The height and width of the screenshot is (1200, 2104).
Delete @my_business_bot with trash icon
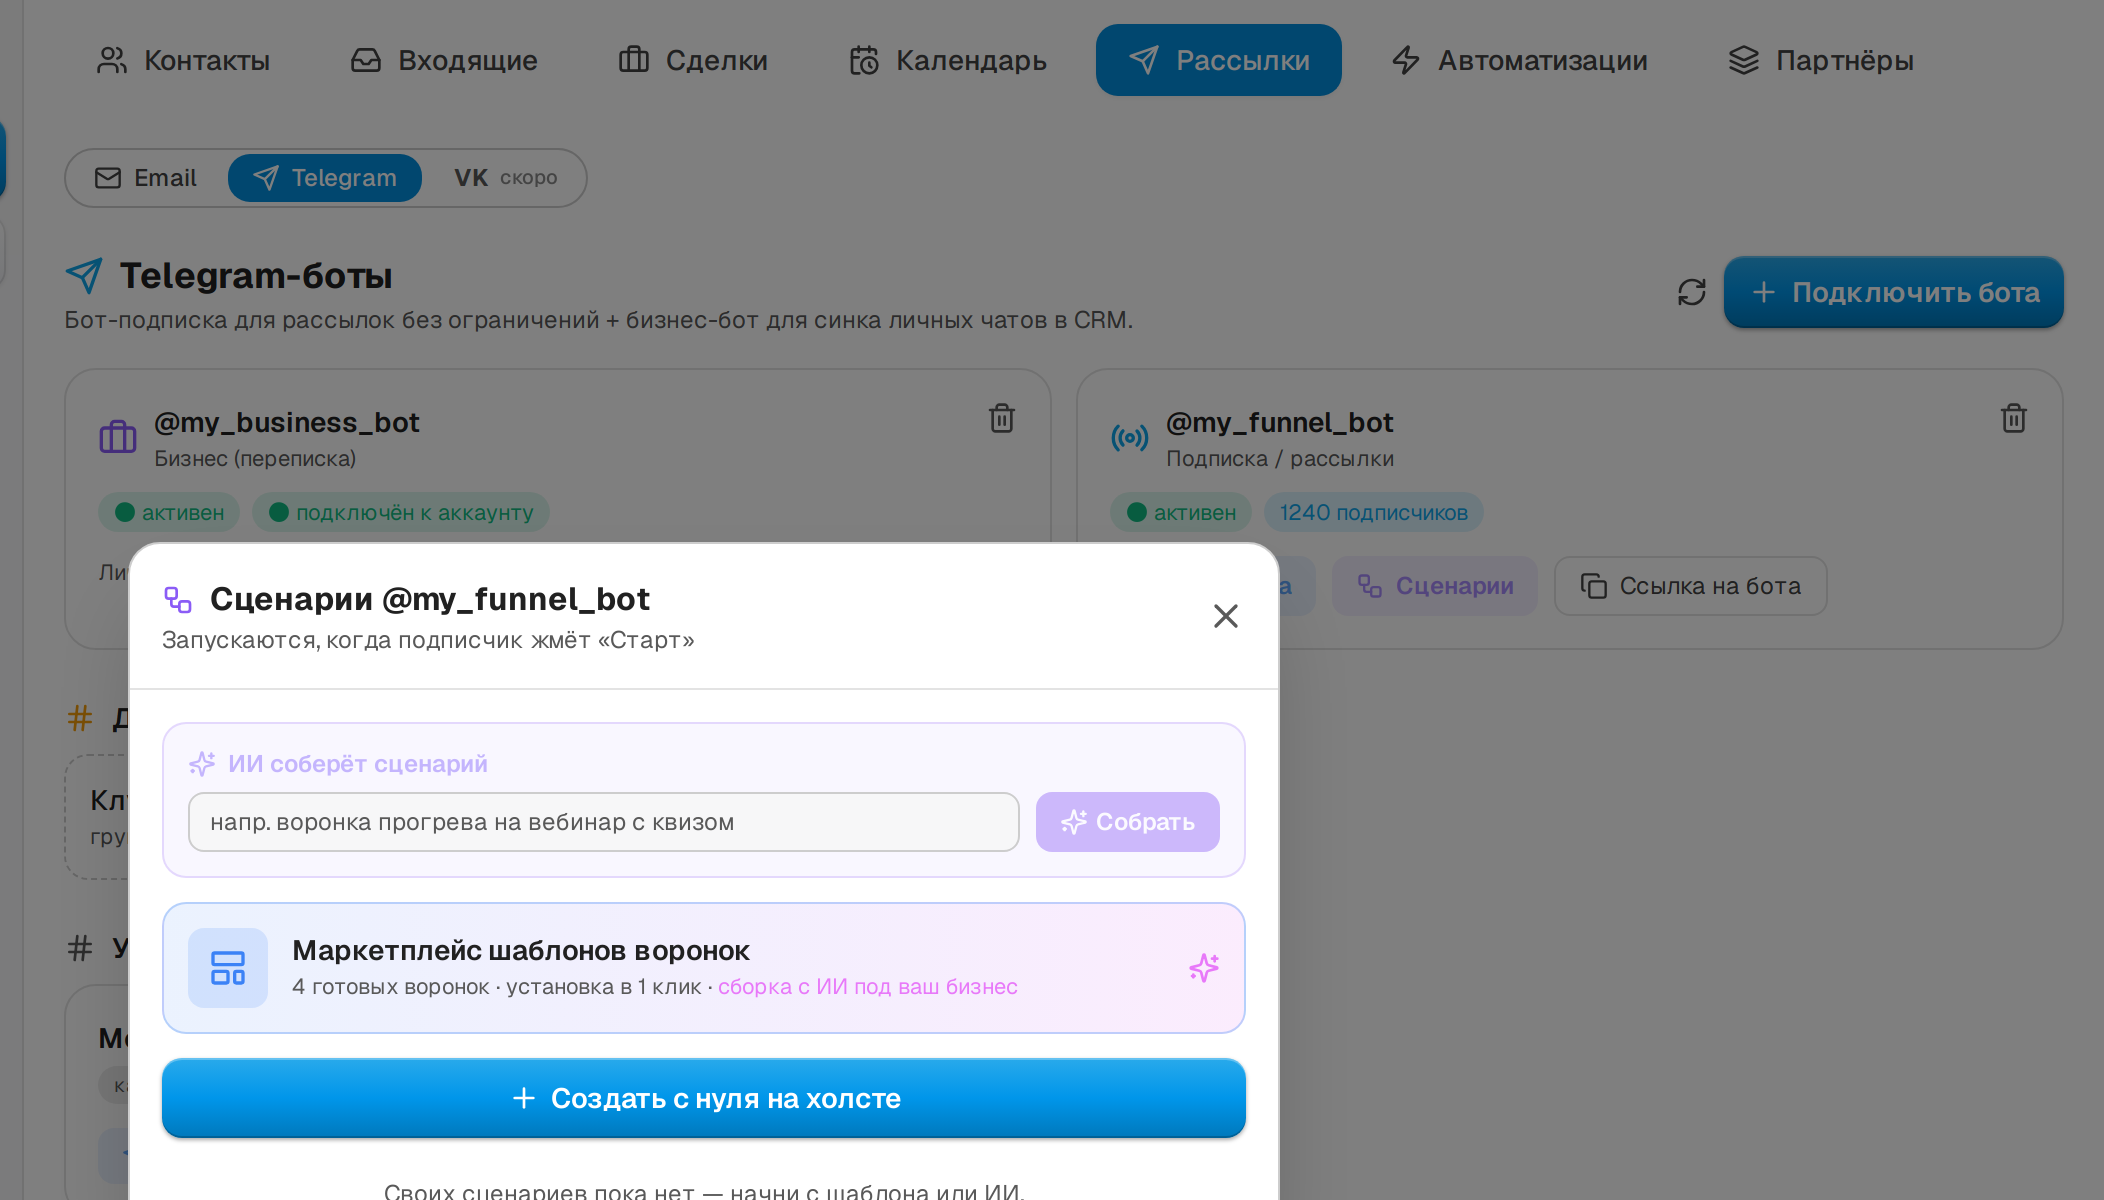pyautogui.click(x=1002, y=418)
